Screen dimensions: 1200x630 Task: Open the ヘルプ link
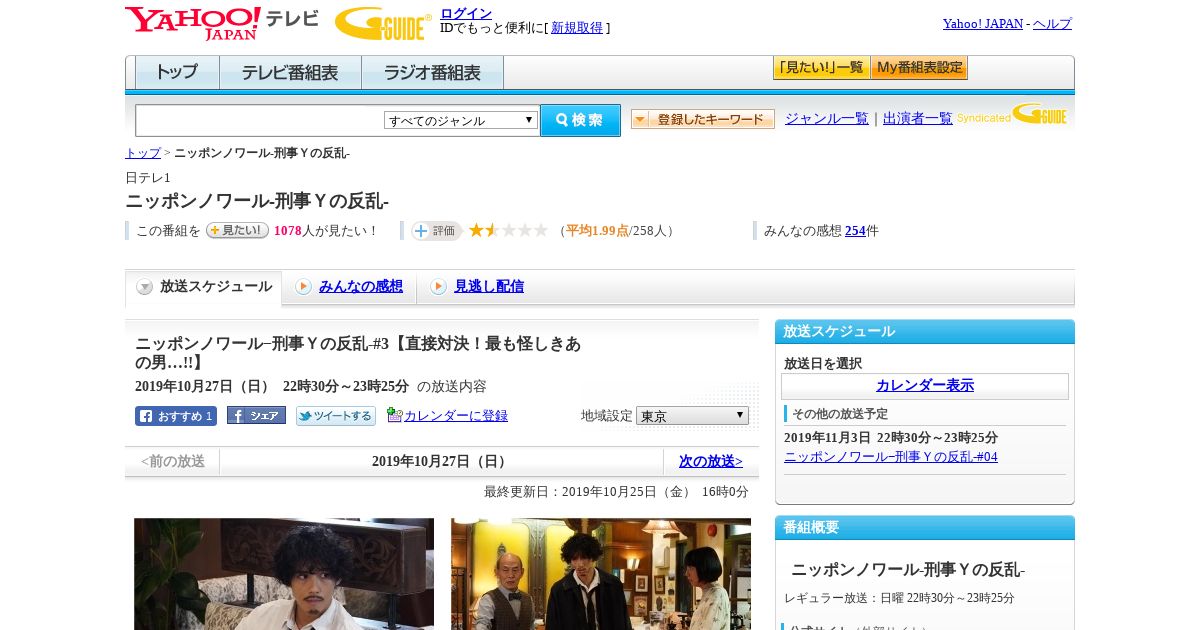(x=1052, y=24)
